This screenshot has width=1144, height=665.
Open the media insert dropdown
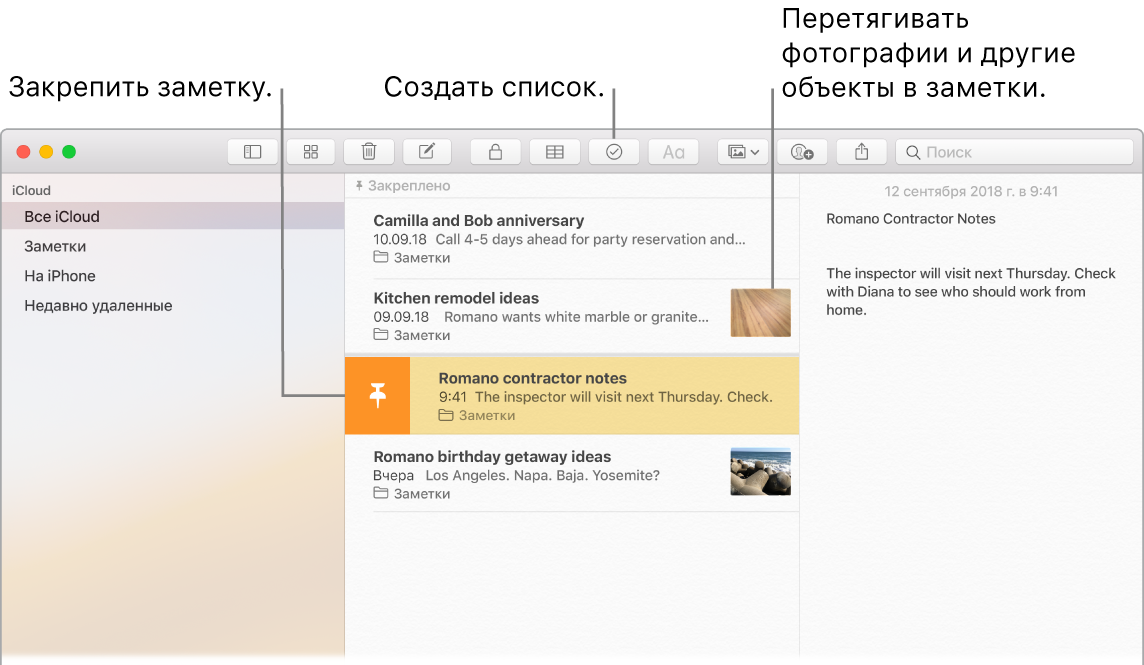pyautogui.click(x=742, y=151)
